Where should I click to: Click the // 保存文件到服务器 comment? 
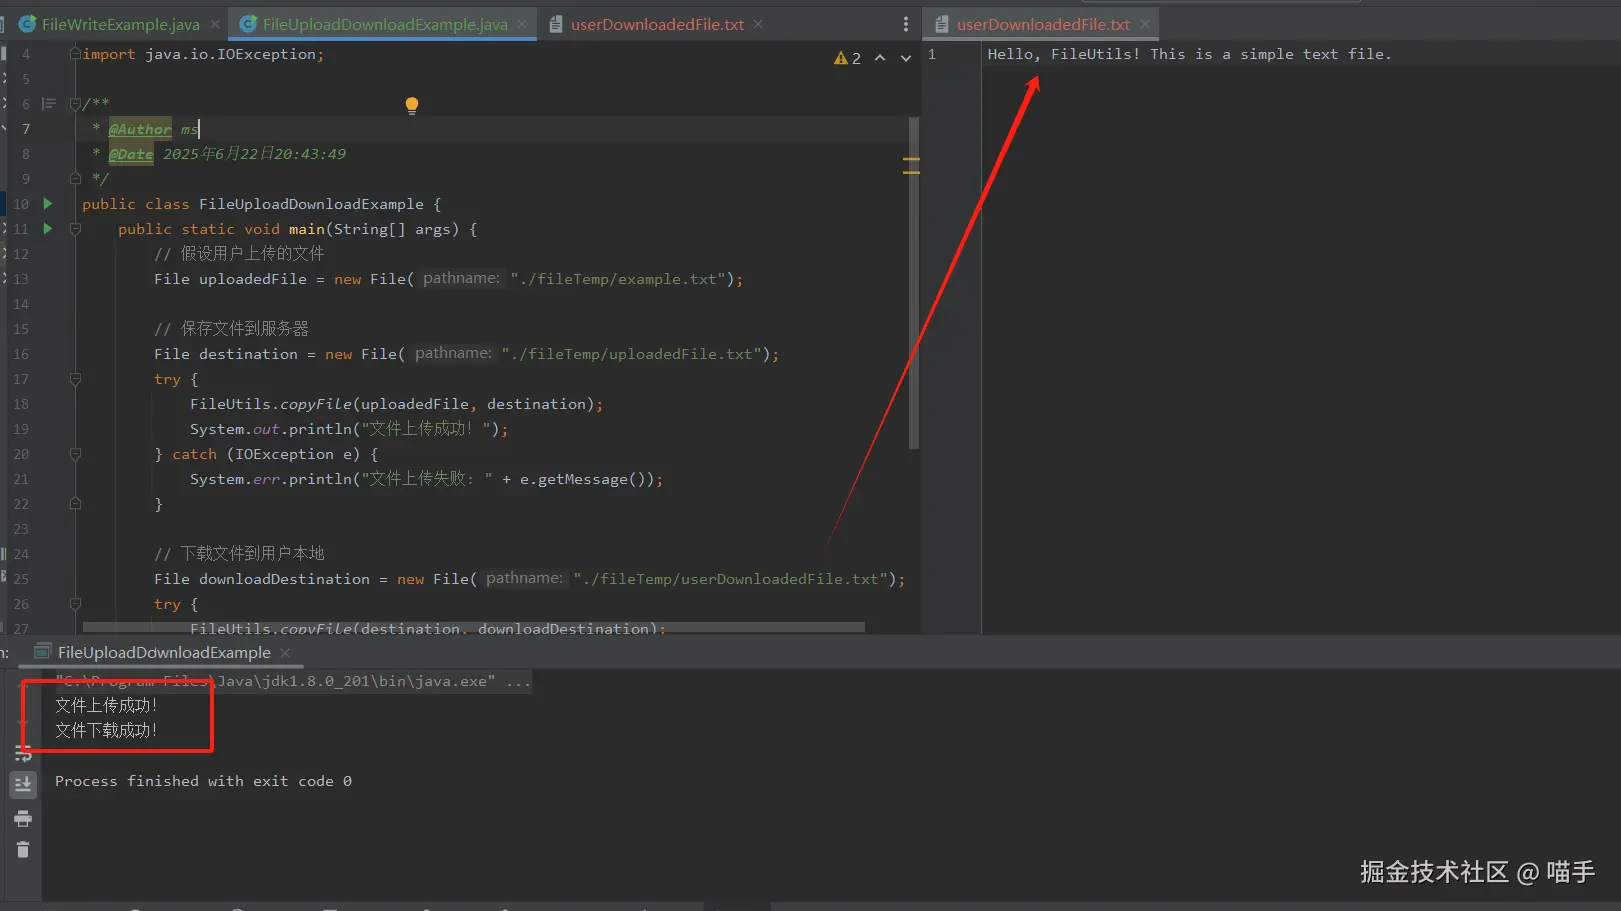tap(231, 329)
